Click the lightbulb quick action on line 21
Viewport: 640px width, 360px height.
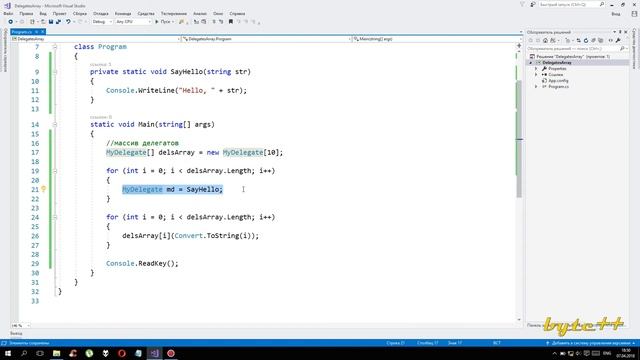point(44,189)
